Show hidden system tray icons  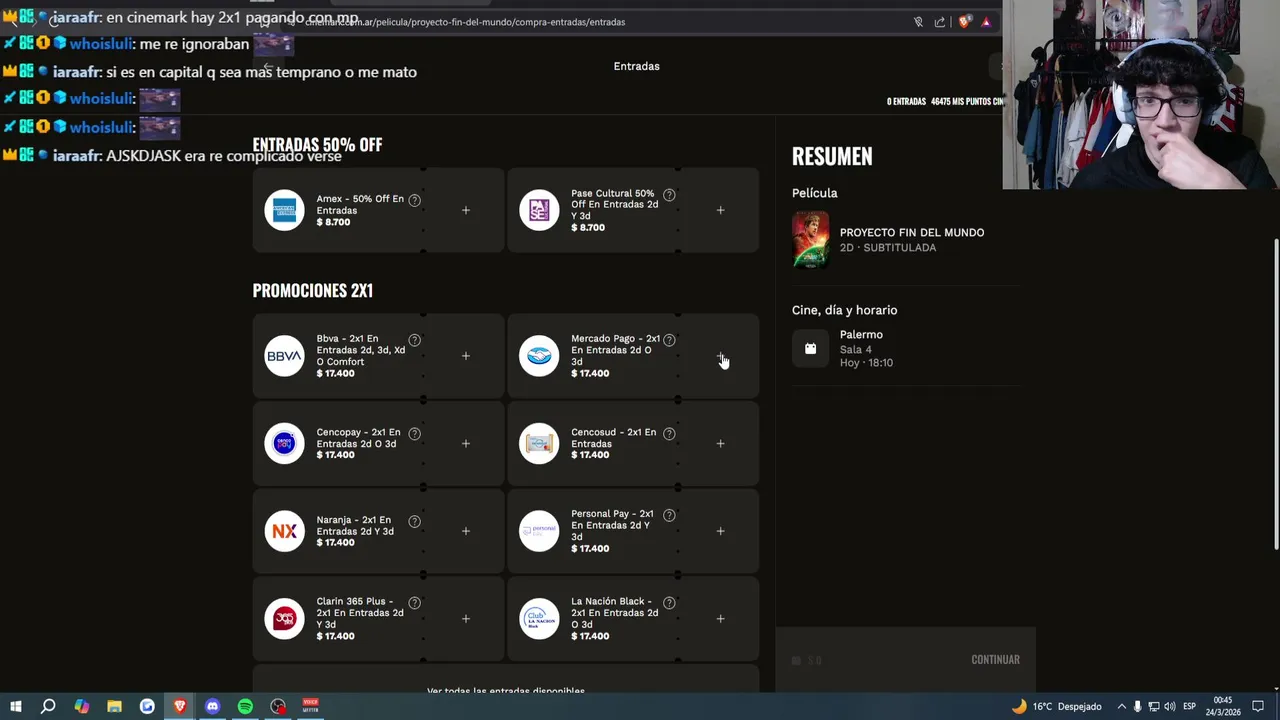coord(1121,706)
